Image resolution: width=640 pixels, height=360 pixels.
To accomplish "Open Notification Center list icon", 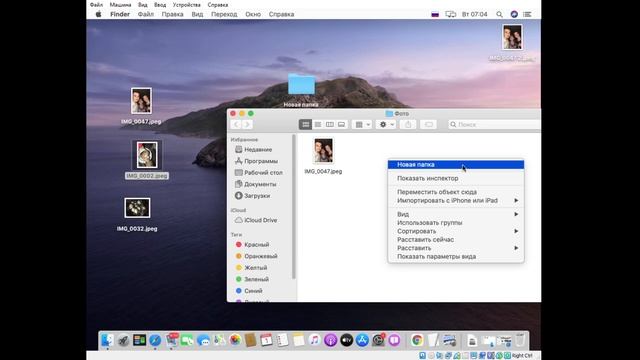I will point(527,14).
